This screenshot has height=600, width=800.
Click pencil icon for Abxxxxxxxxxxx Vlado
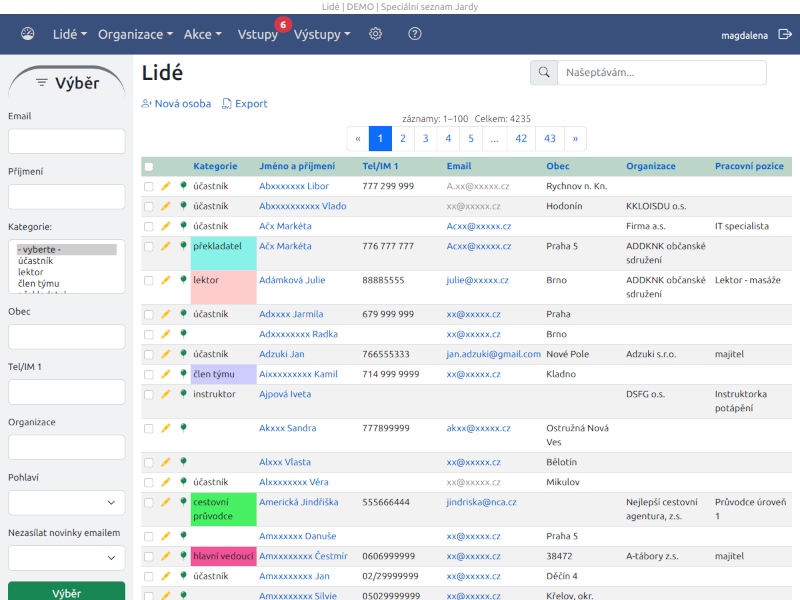166,206
